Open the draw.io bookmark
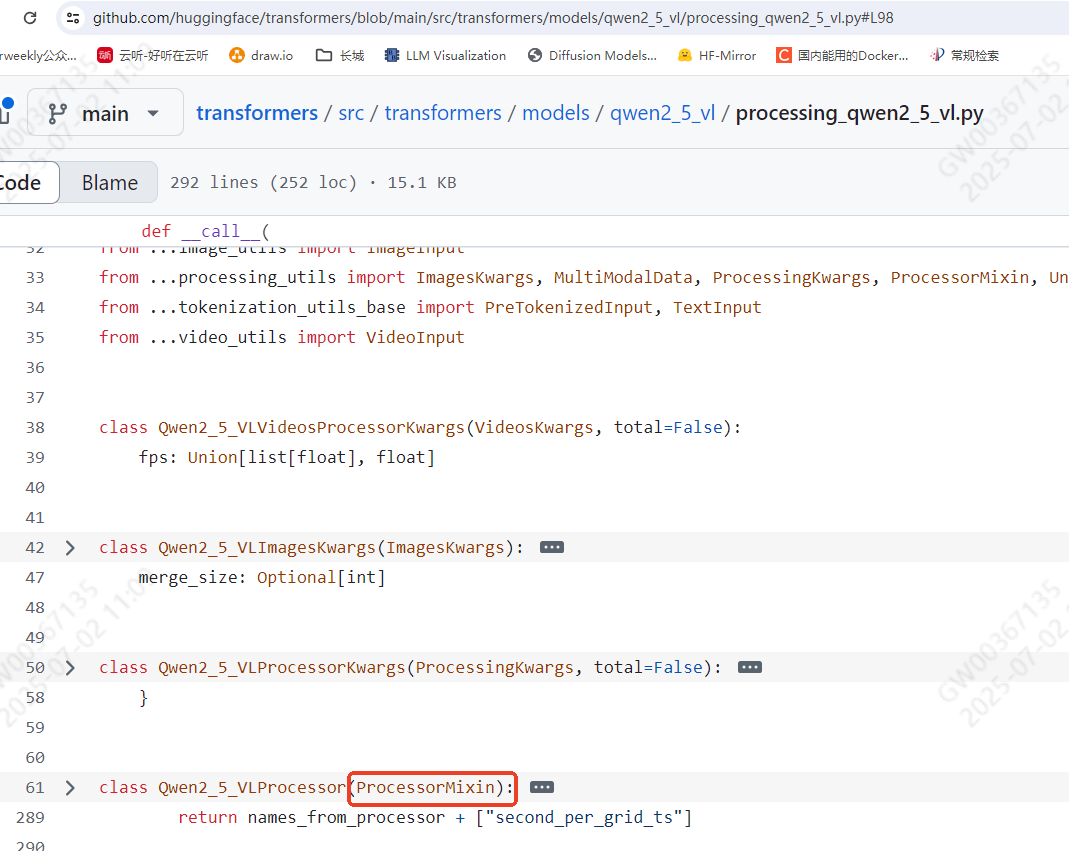 (261, 55)
